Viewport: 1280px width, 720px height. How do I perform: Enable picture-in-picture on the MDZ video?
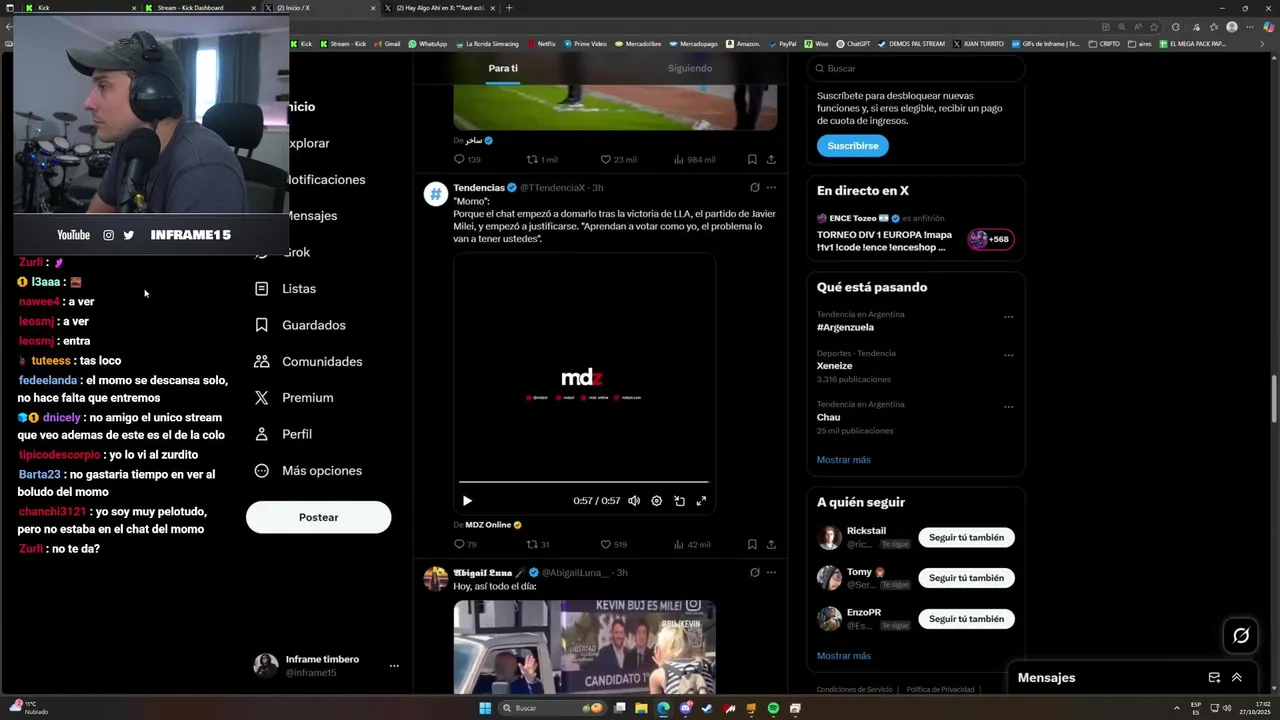679,501
